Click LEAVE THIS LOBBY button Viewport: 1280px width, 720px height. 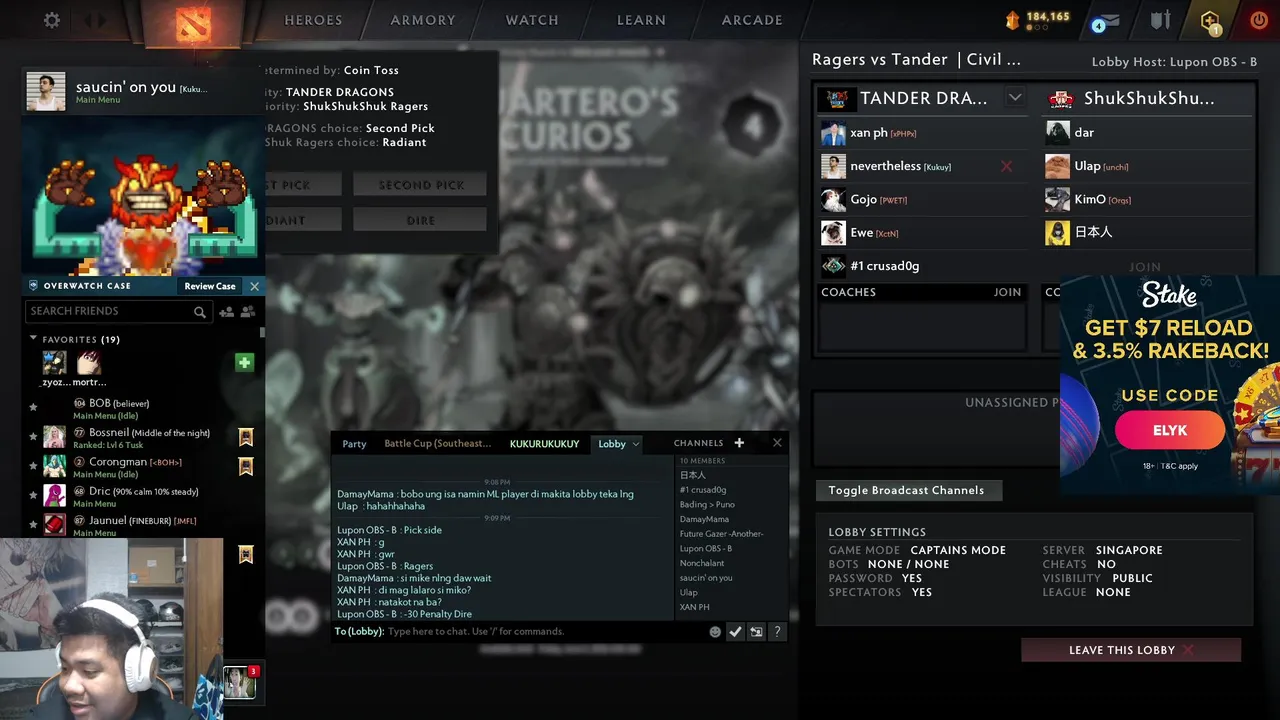pos(1131,650)
